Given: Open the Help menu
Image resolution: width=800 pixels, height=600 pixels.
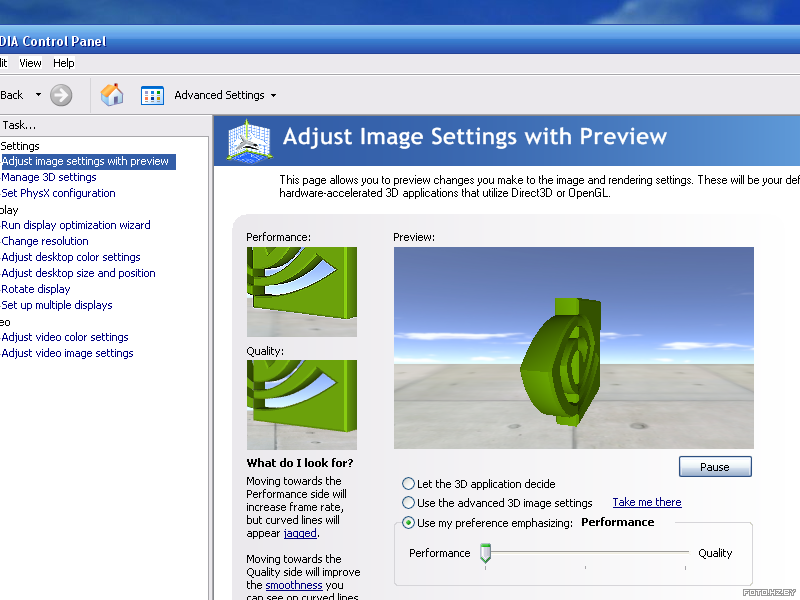Looking at the screenshot, I should click(x=64, y=63).
